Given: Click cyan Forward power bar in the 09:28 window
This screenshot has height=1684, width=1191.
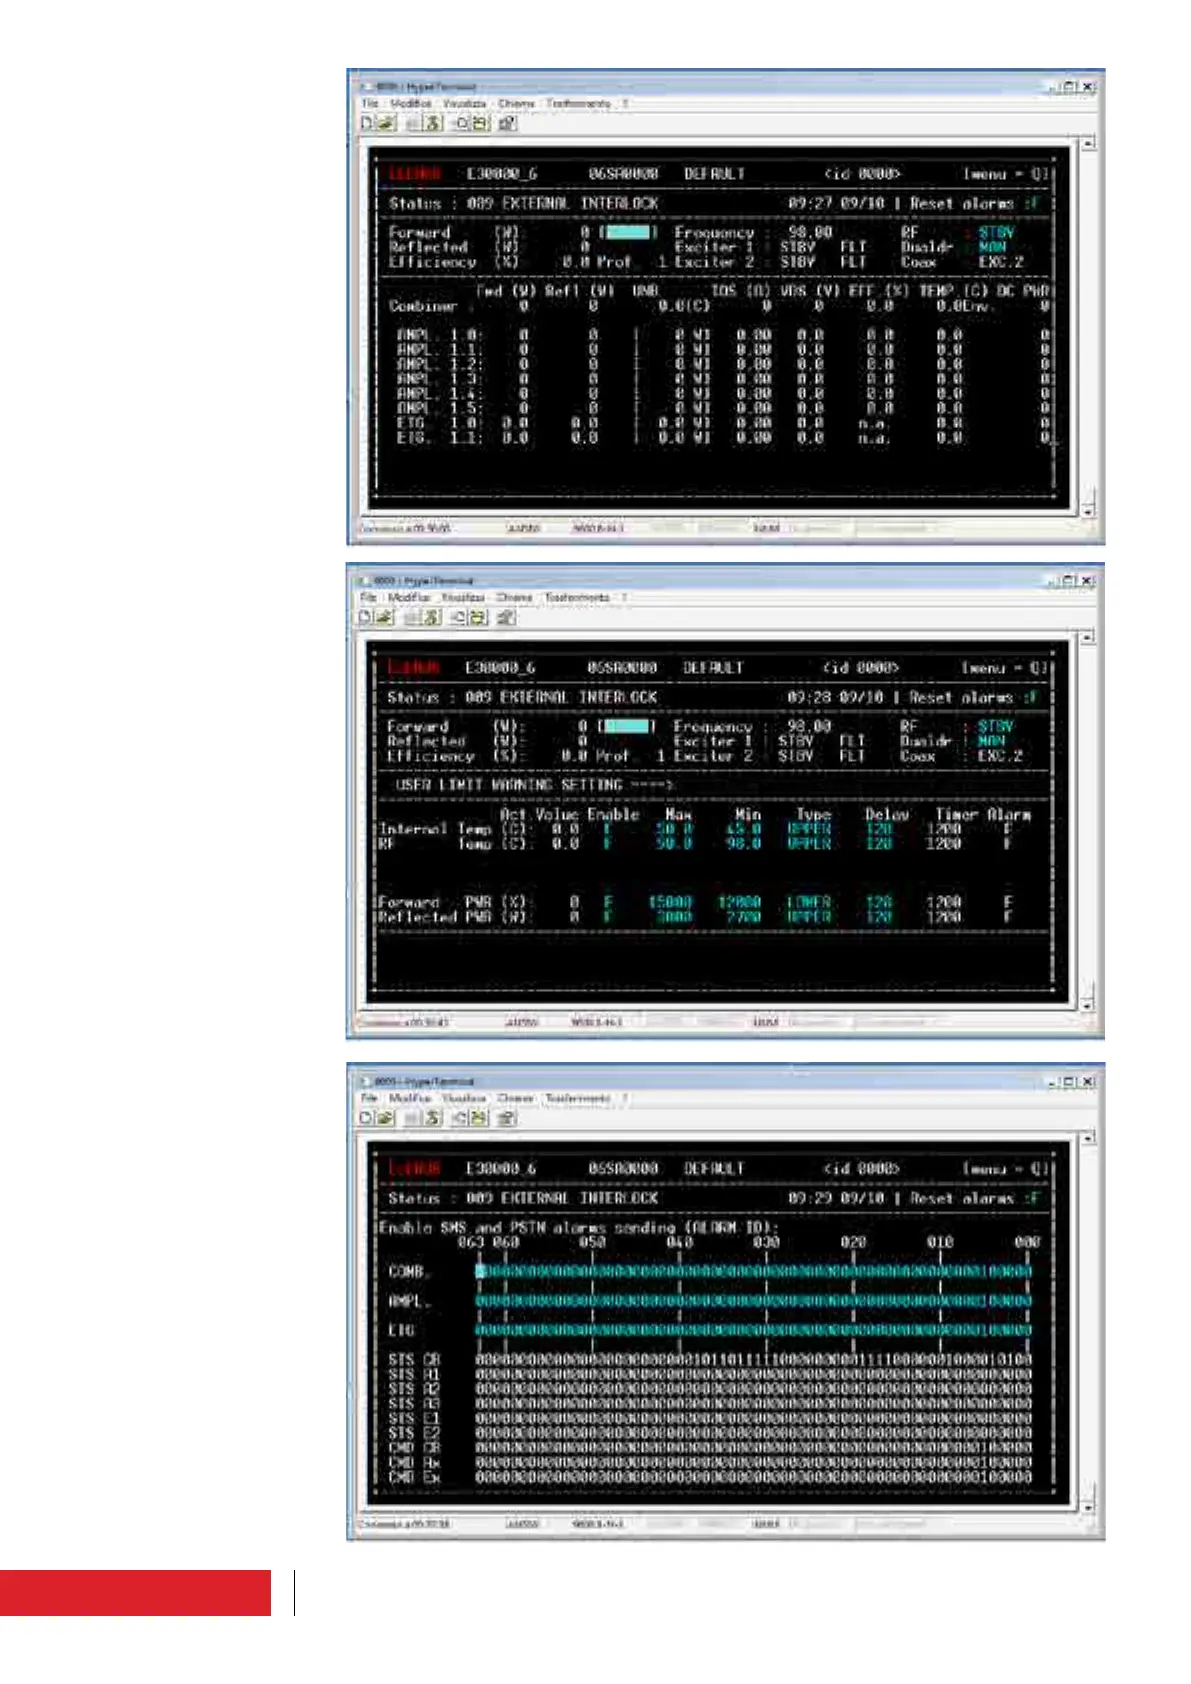Looking at the screenshot, I should (x=627, y=726).
